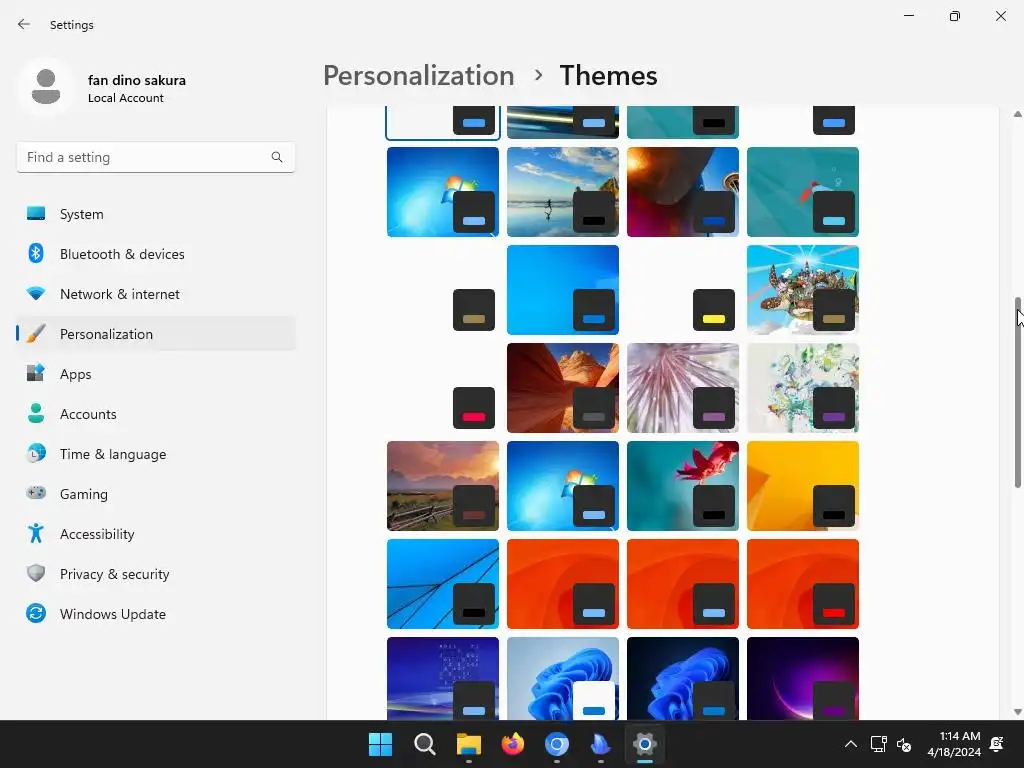Open the Windows Start menu

[x=381, y=744]
